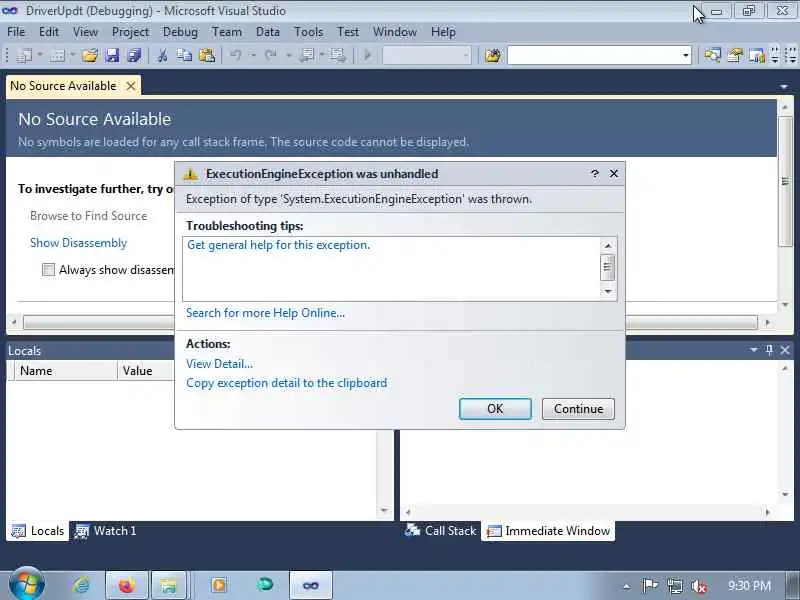This screenshot has width=800, height=600.
Task: Open the Windows Start menu
Action: pos(27,584)
